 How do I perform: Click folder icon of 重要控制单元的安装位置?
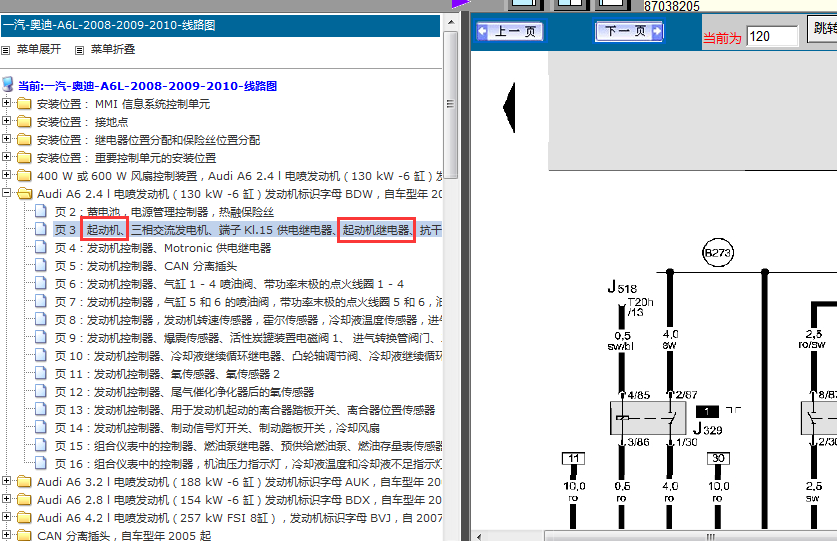(x=24, y=158)
